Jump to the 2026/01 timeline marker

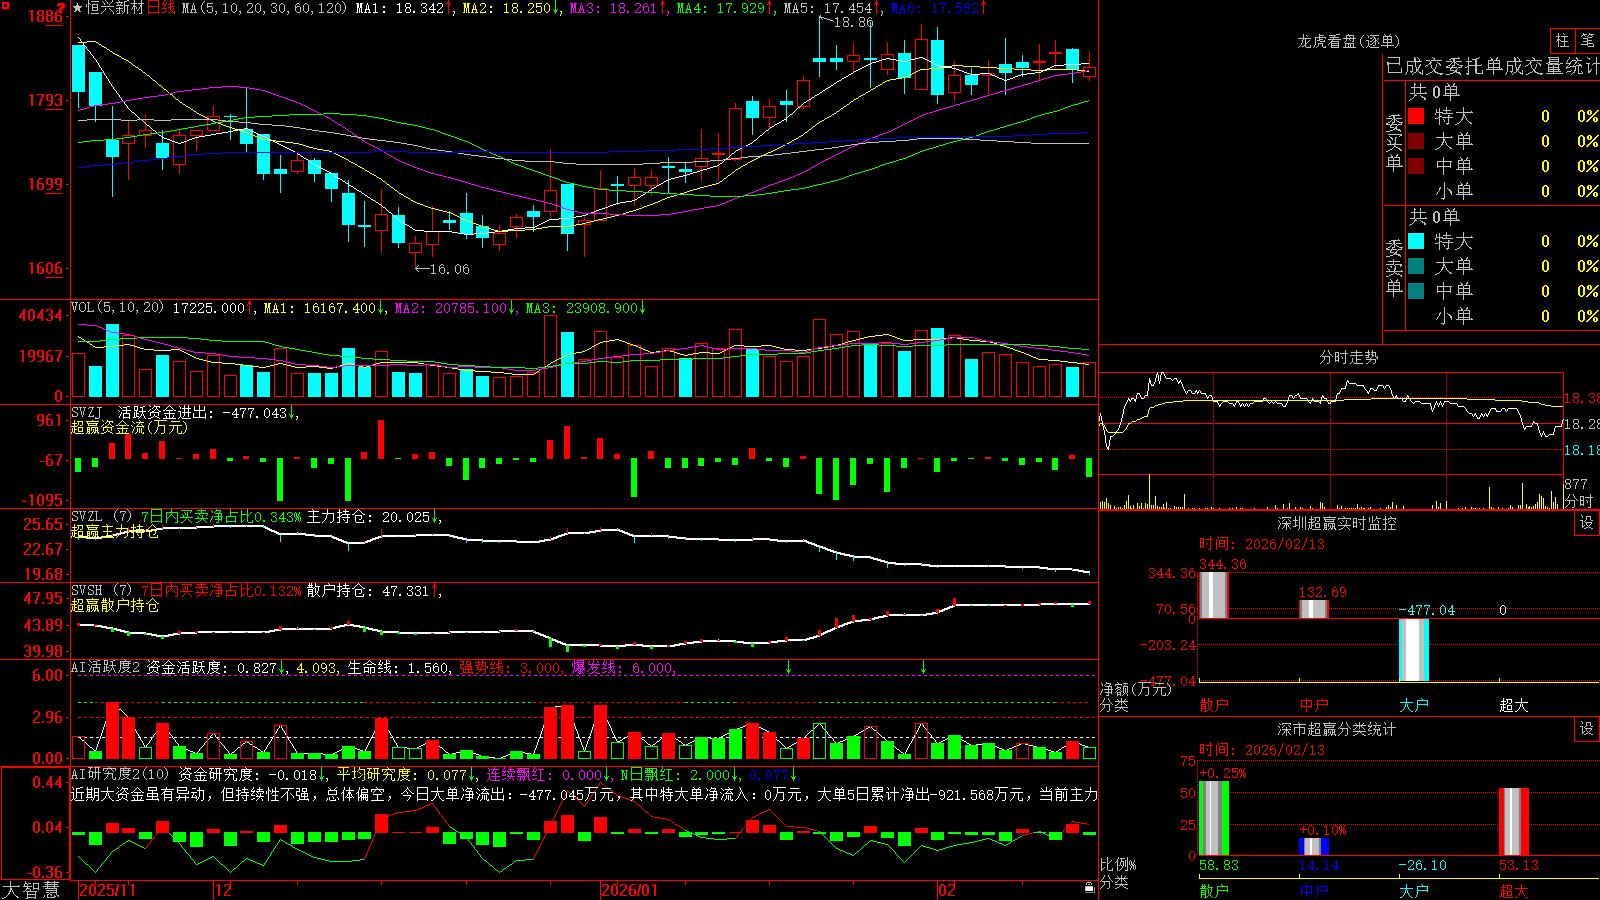(630, 890)
